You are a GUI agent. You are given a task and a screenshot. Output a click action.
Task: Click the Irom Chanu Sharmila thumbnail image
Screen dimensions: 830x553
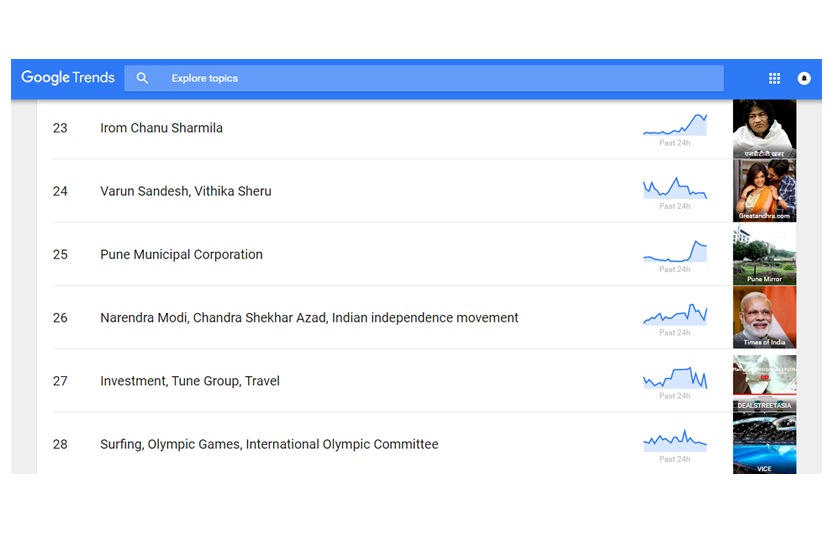(x=764, y=128)
